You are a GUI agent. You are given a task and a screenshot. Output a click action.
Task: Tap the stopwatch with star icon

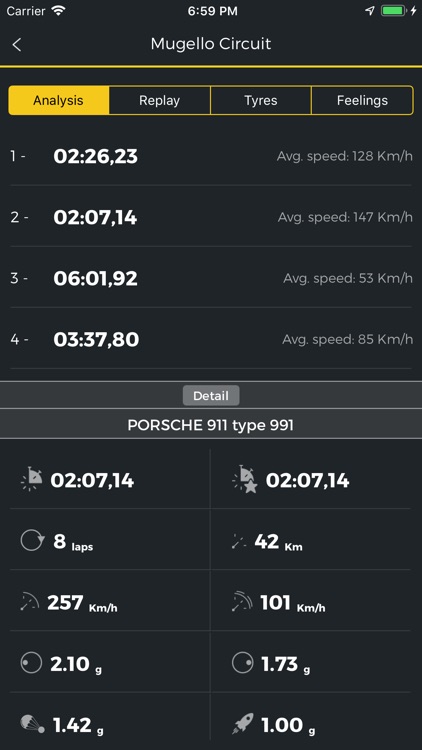tap(244, 479)
